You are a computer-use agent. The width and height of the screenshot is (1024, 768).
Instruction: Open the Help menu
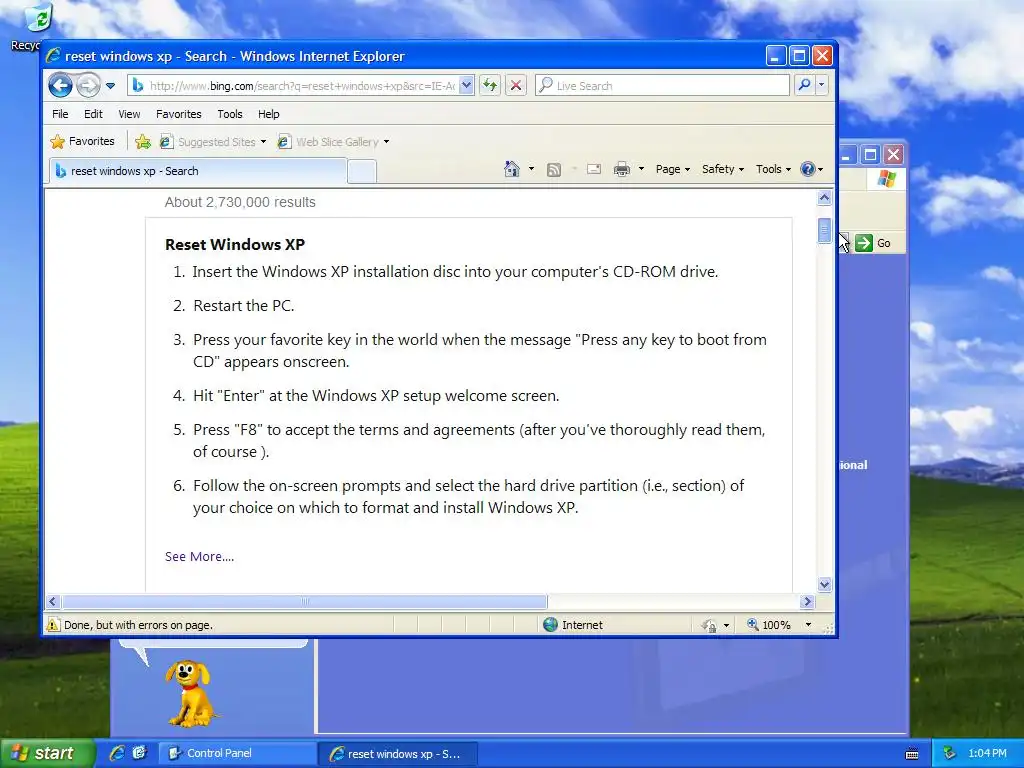268,114
